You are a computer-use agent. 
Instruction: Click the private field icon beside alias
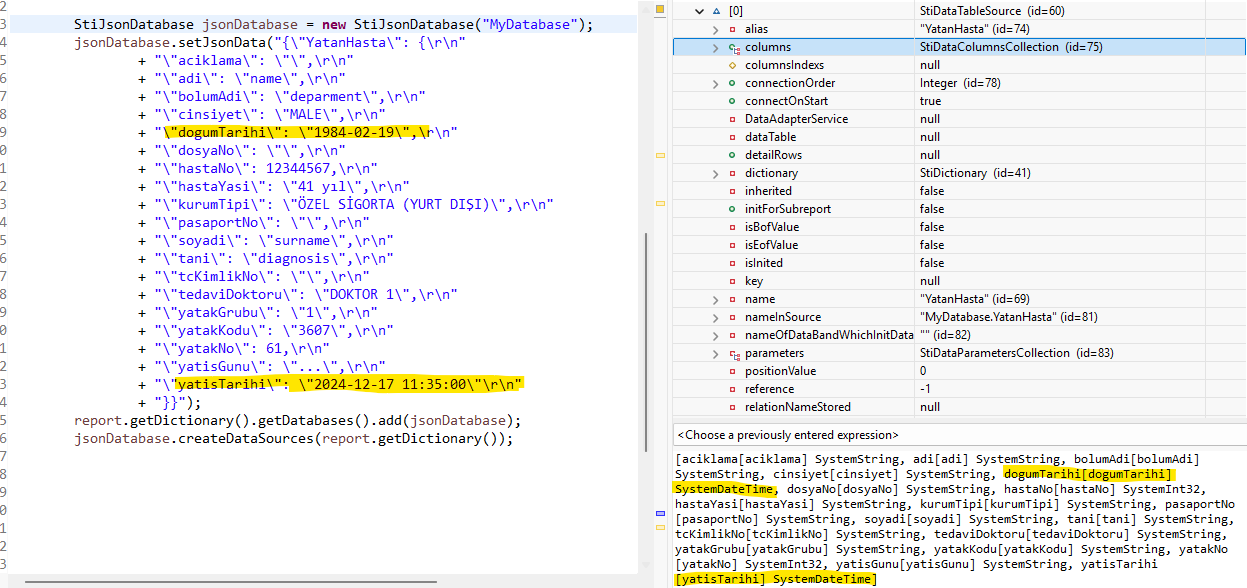(x=733, y=28)
